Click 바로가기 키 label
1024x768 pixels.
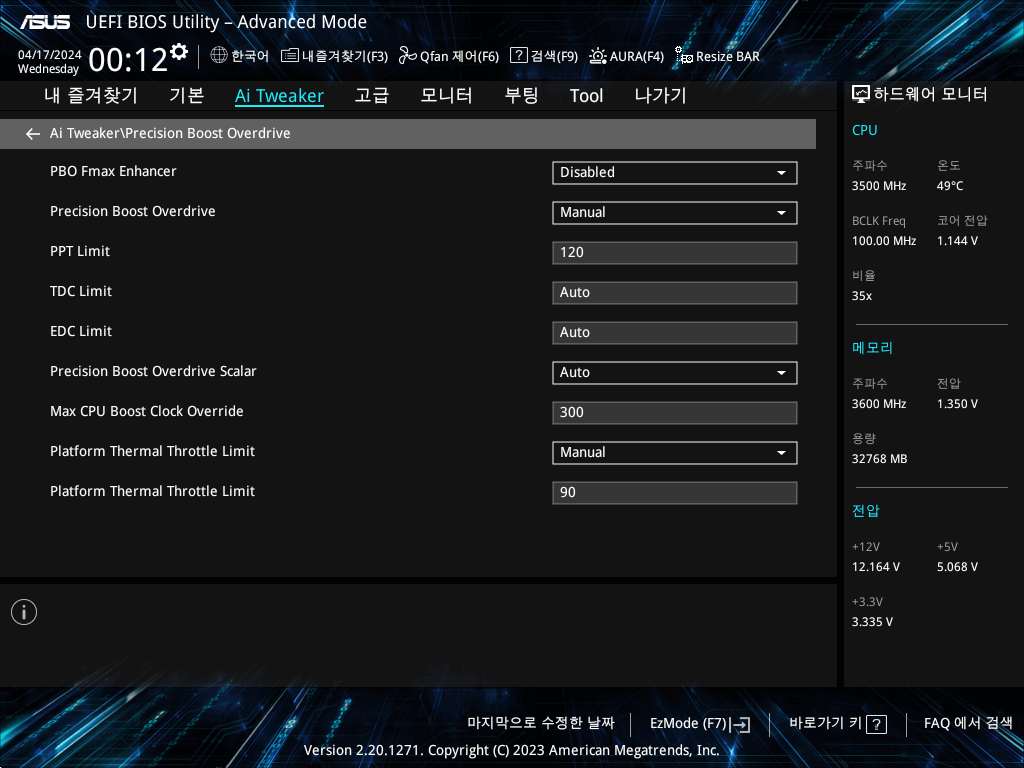[x=825, y=723]
